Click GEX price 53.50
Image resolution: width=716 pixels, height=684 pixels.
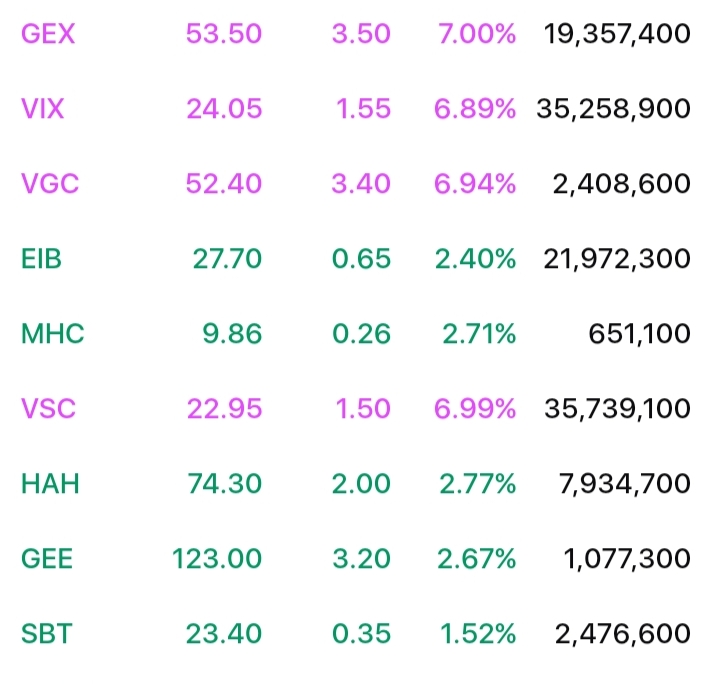tap(223, 34)
